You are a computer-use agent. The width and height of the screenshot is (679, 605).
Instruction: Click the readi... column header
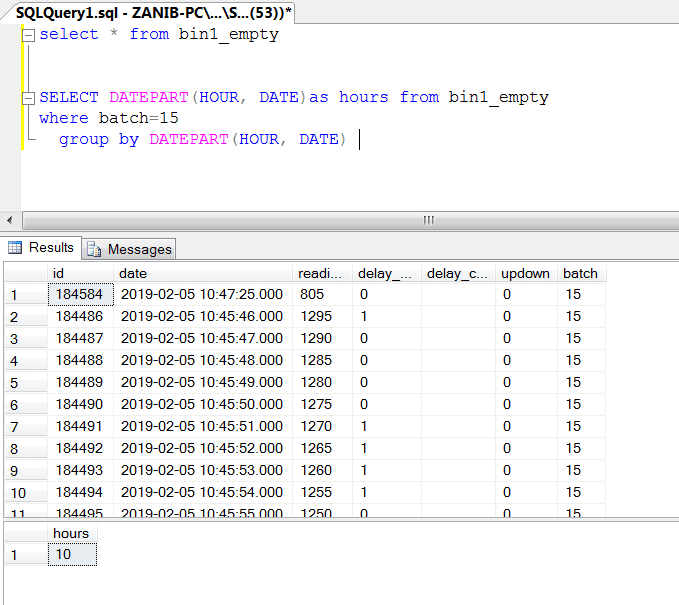pyautogui.click(x=322, y=273)
